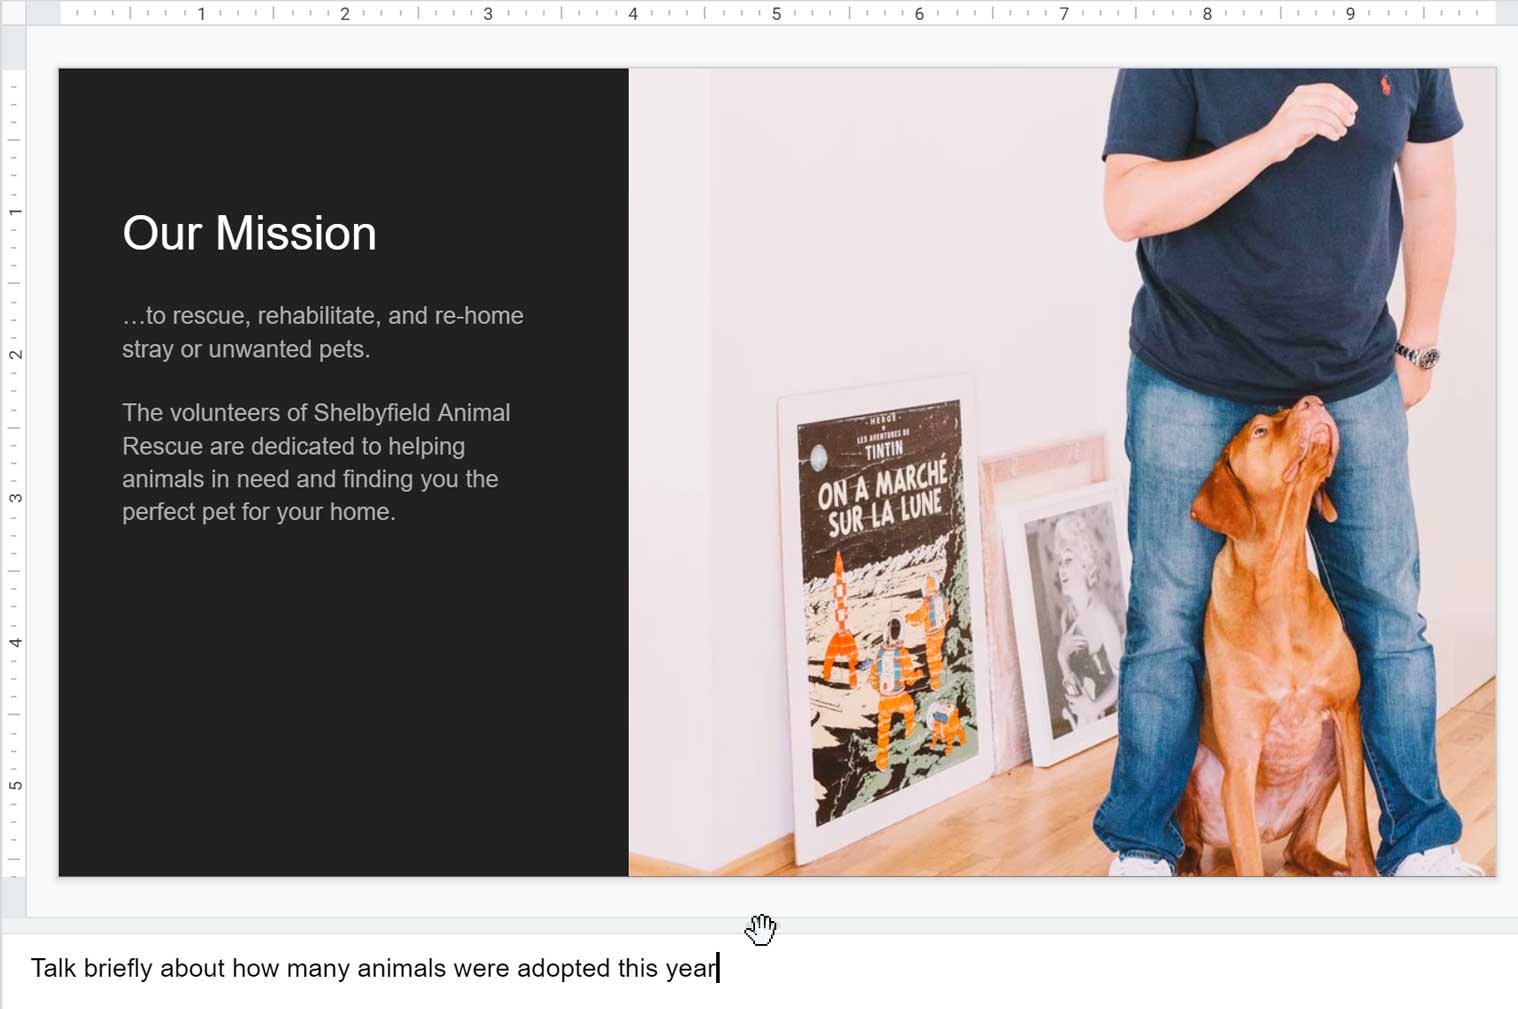Click the horizontal ruler at the 7-inch mark
The image size is (1518, 1009).
(1062, 15)
